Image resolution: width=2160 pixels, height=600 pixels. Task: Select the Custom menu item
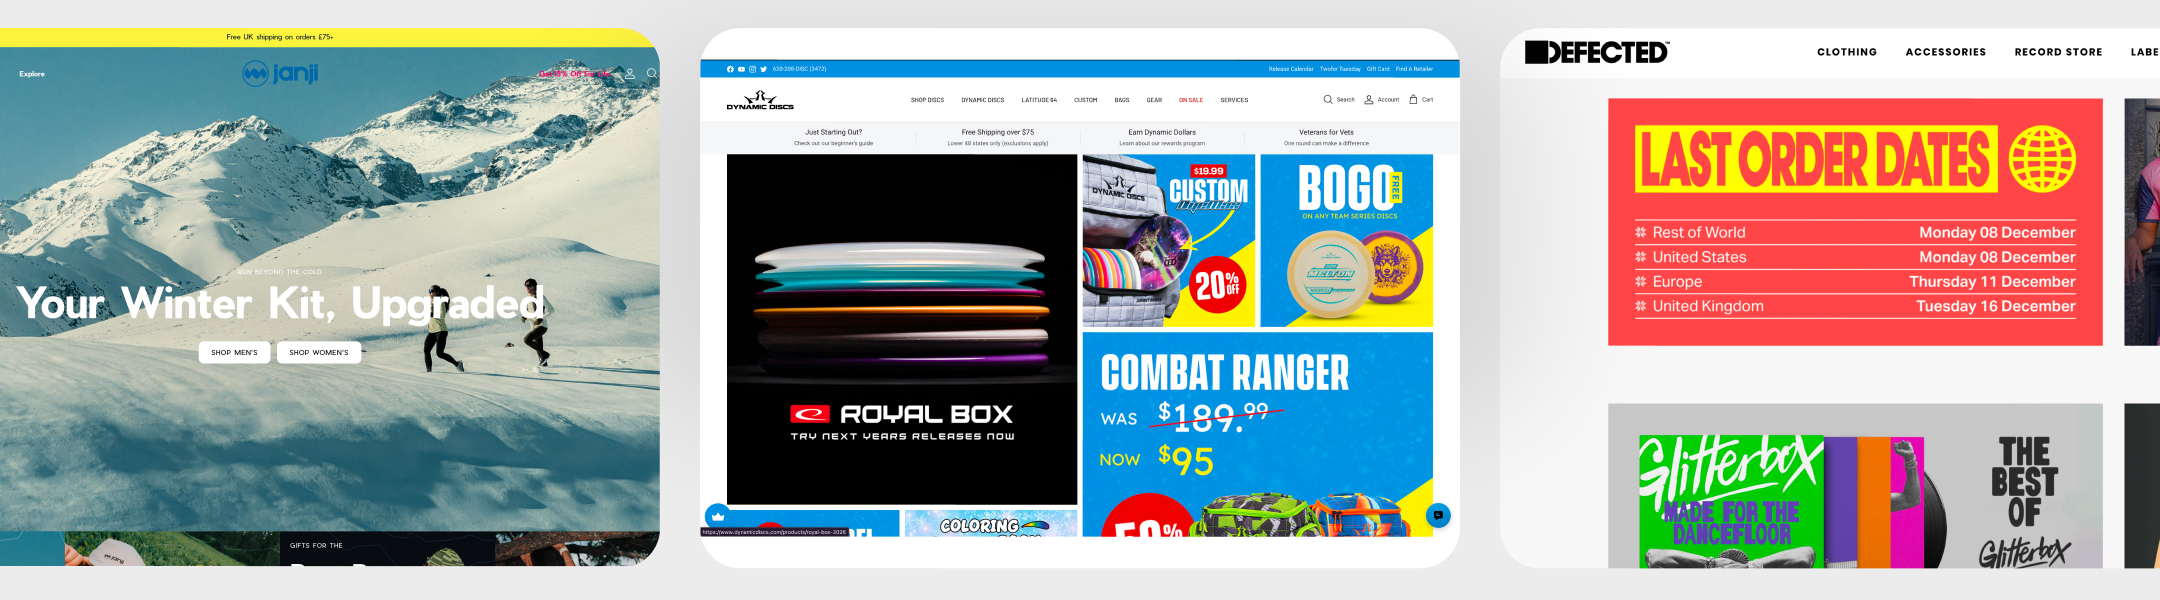point(1086,100)
